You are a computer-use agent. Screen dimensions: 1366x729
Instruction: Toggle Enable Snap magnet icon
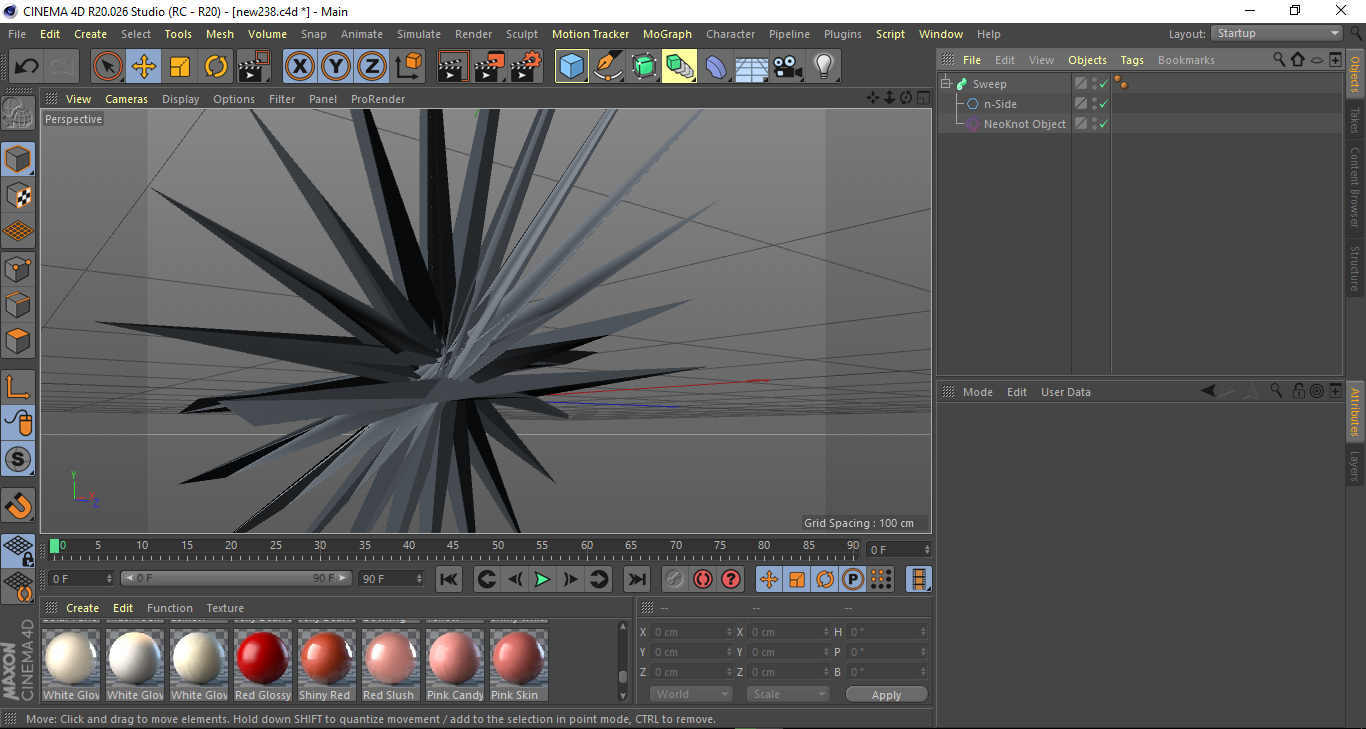coord(18,506)
